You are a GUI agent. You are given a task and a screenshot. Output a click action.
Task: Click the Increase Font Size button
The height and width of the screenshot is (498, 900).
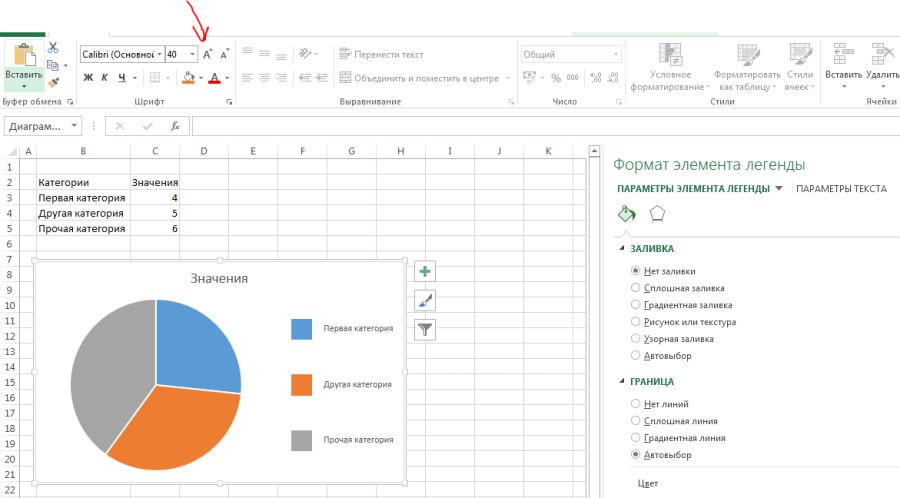[208, 55]
